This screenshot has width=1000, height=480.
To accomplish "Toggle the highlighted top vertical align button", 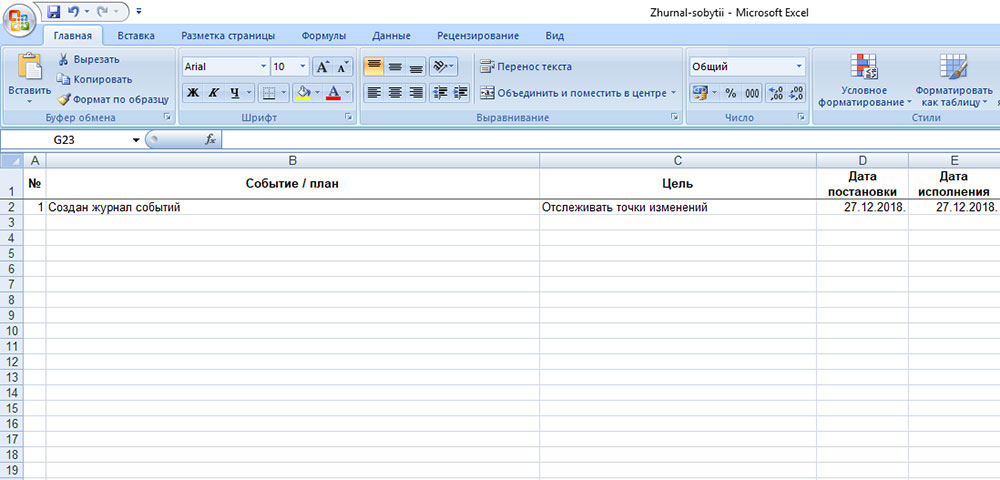I will 374,66.
